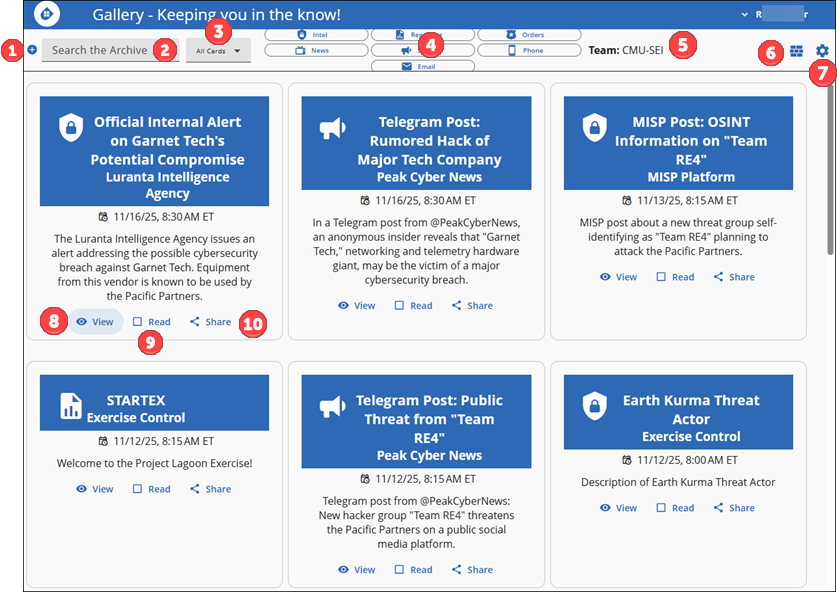This screenshot has width=837, height=592.
Task: Mark Rumored Hack Telegram card as Read
Action: (414, 306)
